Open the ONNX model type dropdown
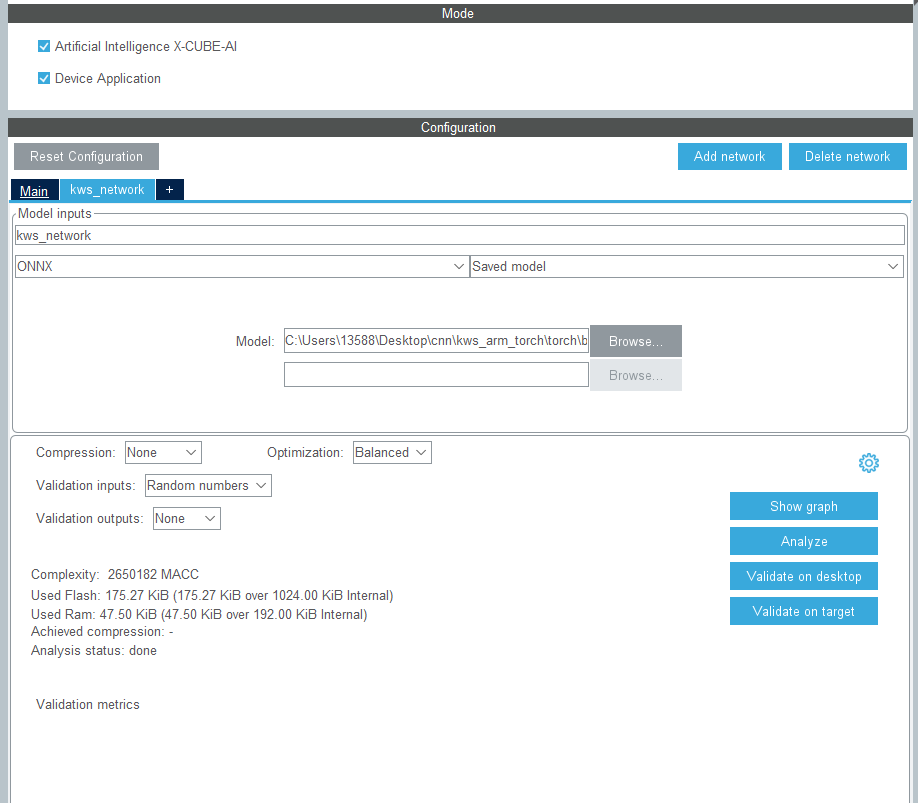Viewport: 918px width, 803px height. (242, 266)
